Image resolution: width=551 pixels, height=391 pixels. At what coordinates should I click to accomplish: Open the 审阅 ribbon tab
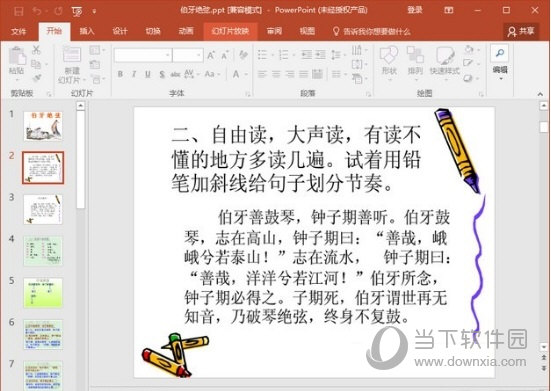(x=274, y=31)
